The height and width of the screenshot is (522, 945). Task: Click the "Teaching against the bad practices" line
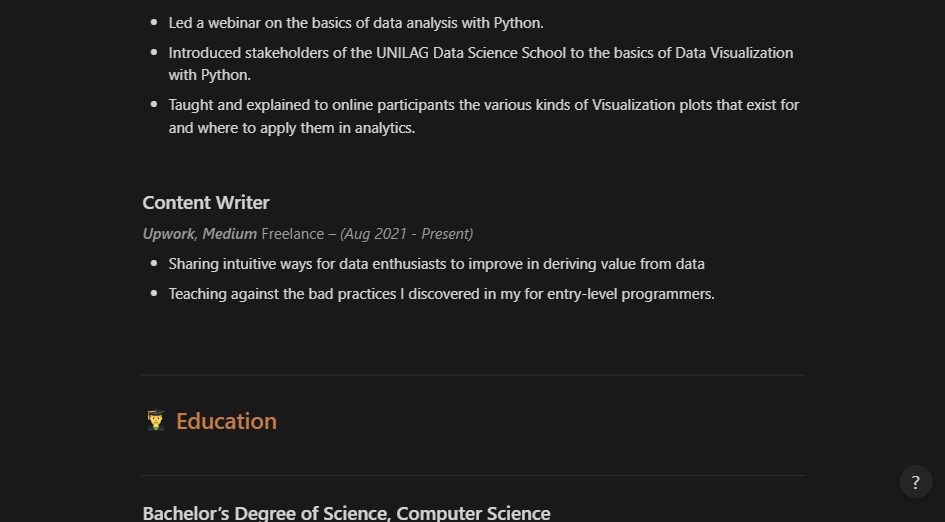tap(441, 294)
